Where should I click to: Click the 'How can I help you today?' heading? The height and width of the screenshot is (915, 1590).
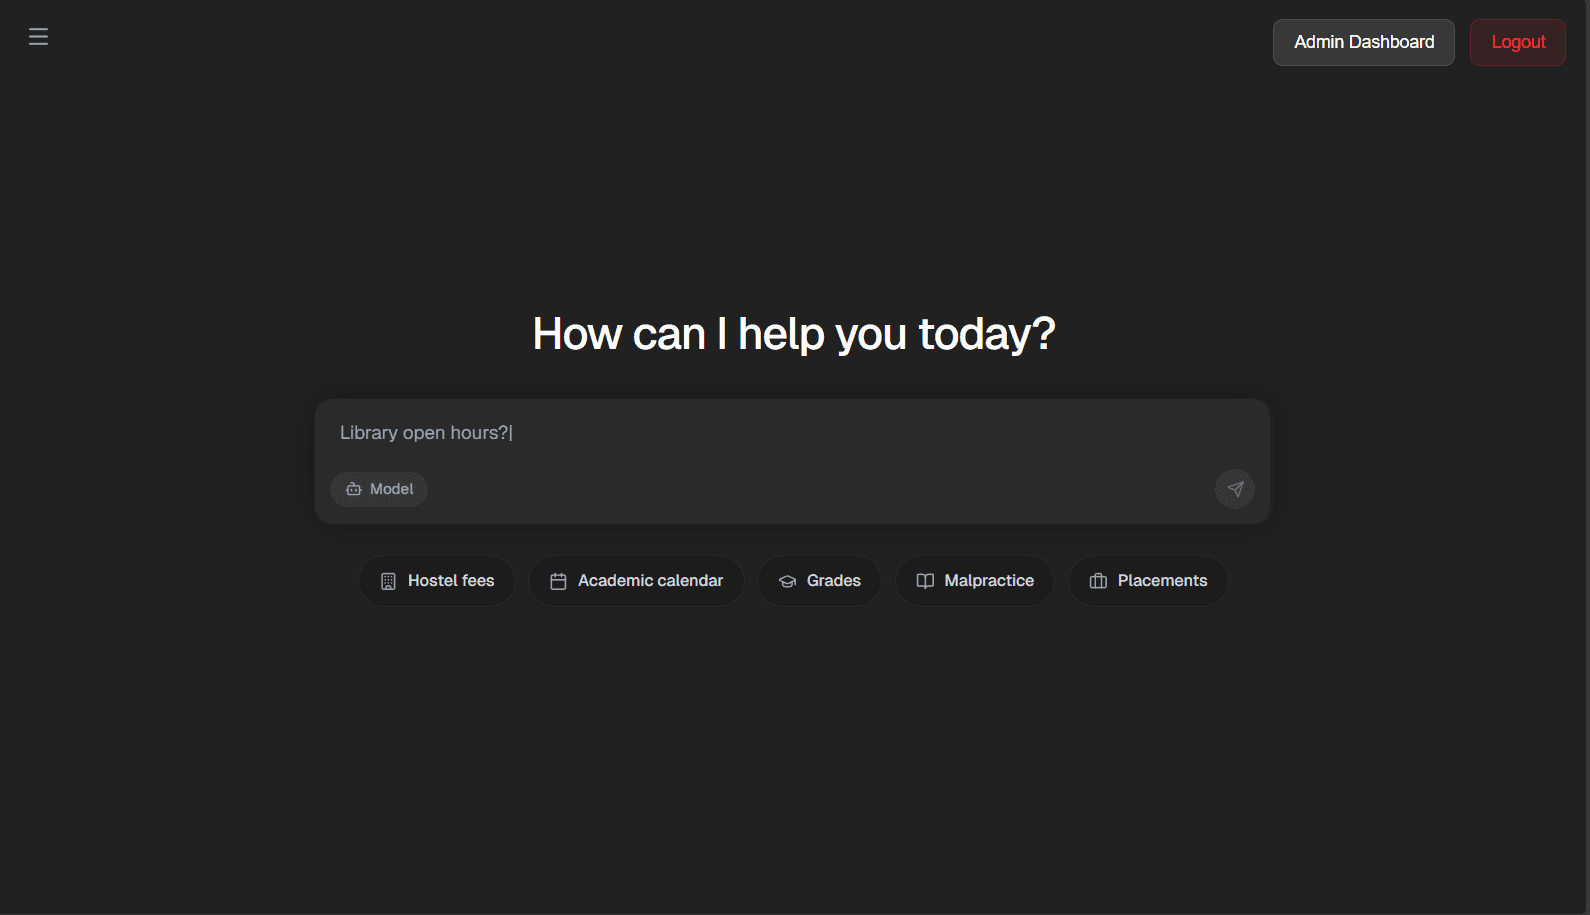pyautogui.click(x=793, y=334)
